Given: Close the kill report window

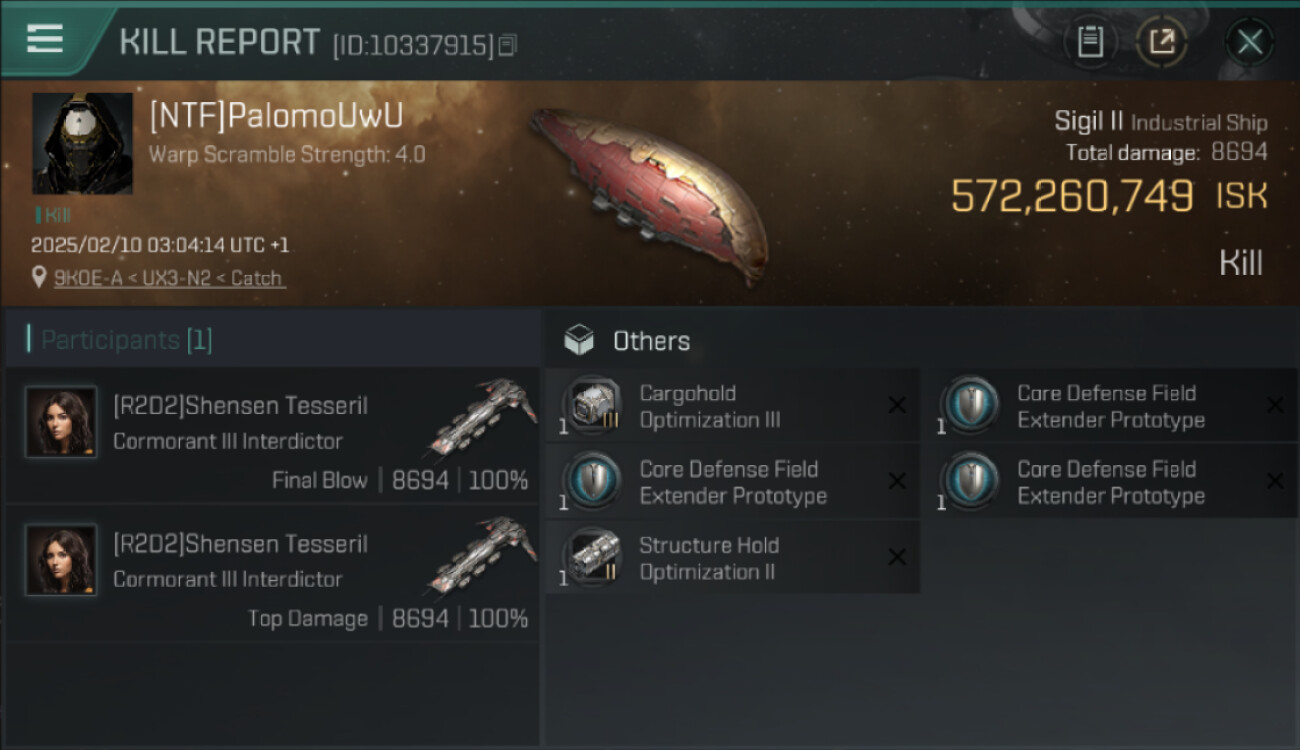Looking at the screenshot, I should coord(1249,42).
